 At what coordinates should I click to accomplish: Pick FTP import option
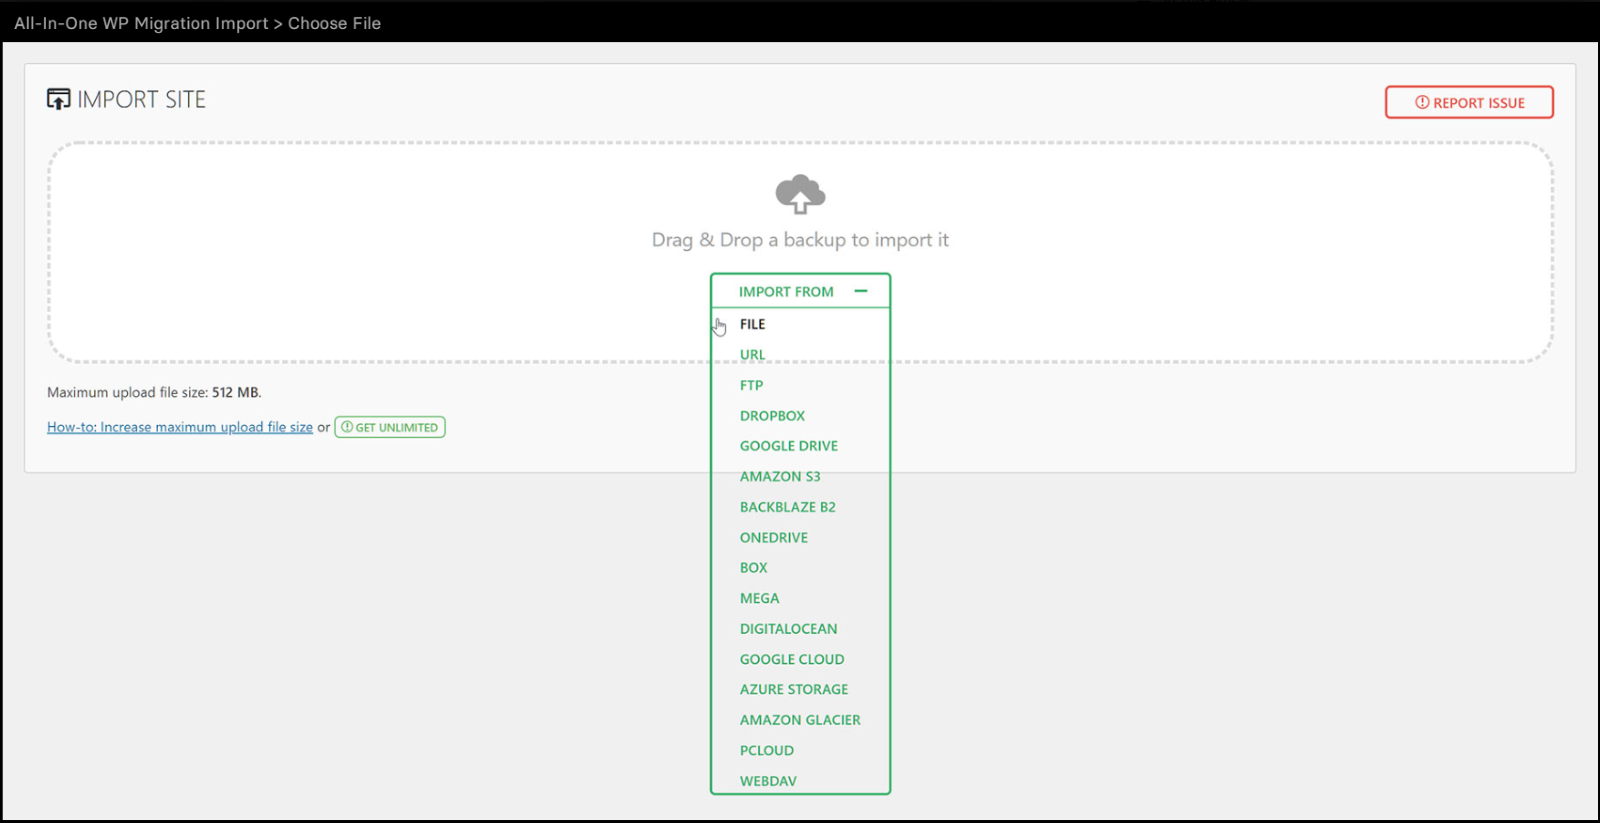[x=751, y=385]
